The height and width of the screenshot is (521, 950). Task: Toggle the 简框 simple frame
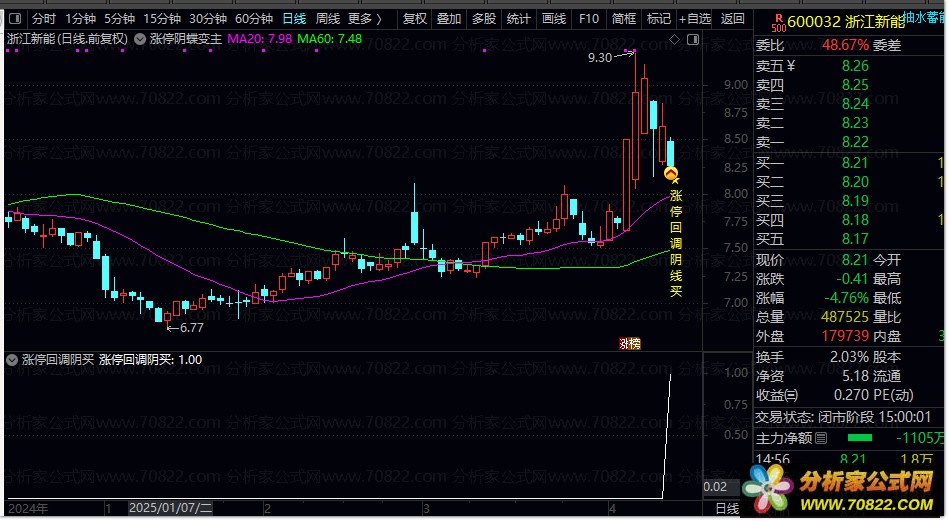pos(623,19)
